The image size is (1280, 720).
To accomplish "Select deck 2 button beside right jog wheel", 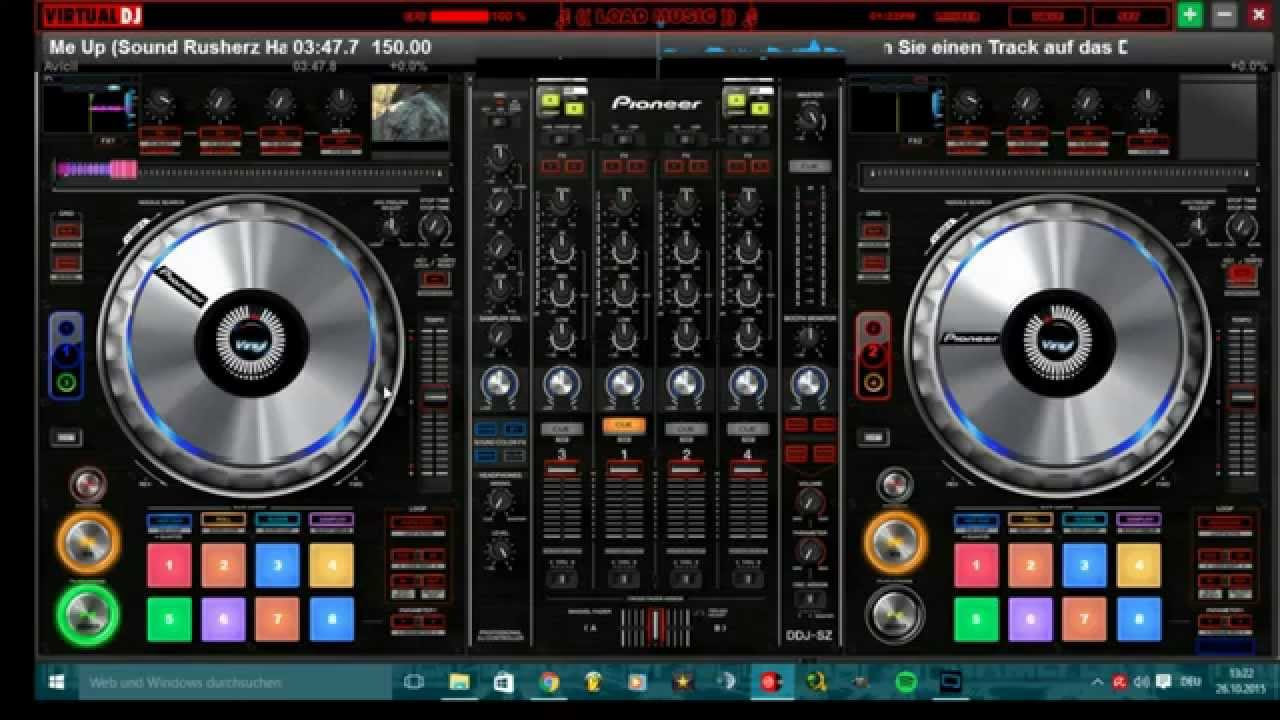I will point(873,353).
